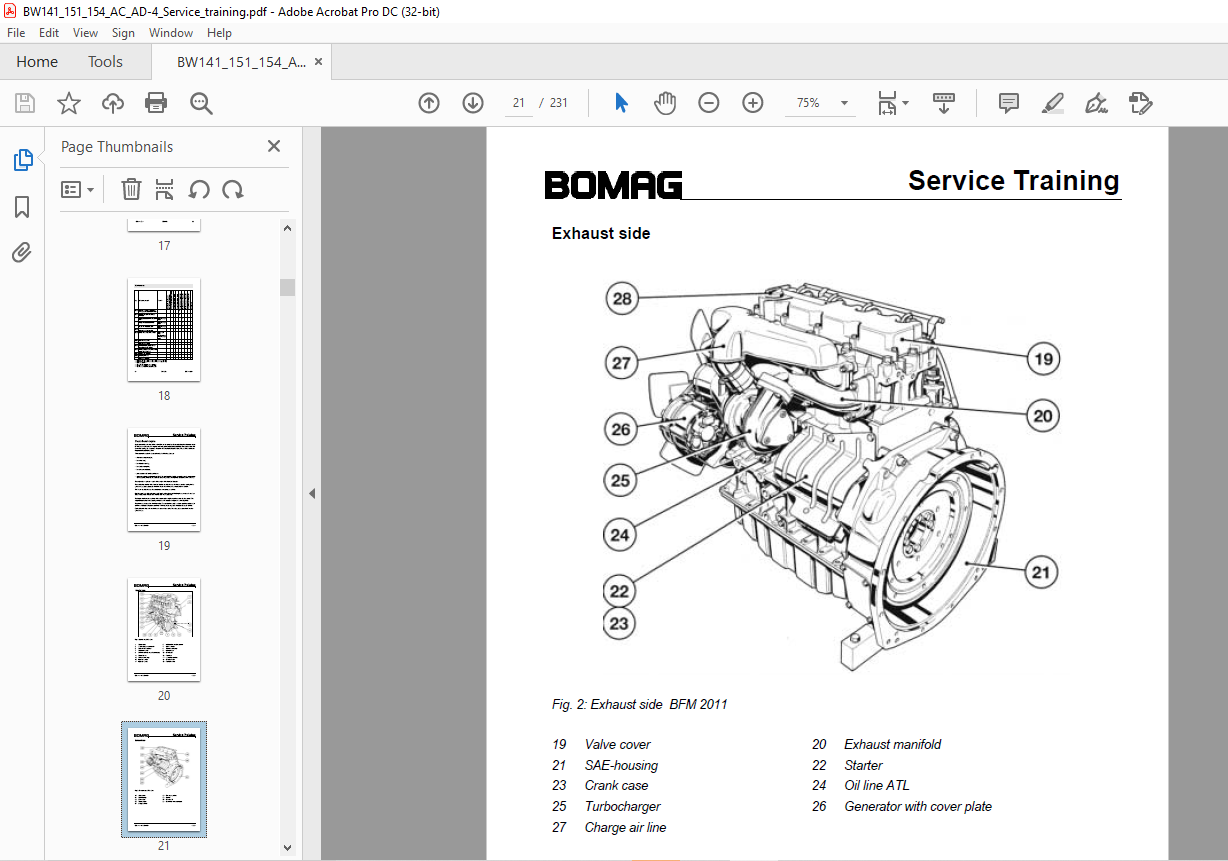Screen dimensions: 1228x861
Task: Select the Highlight text pen tool
Action: click(1052, 103)
